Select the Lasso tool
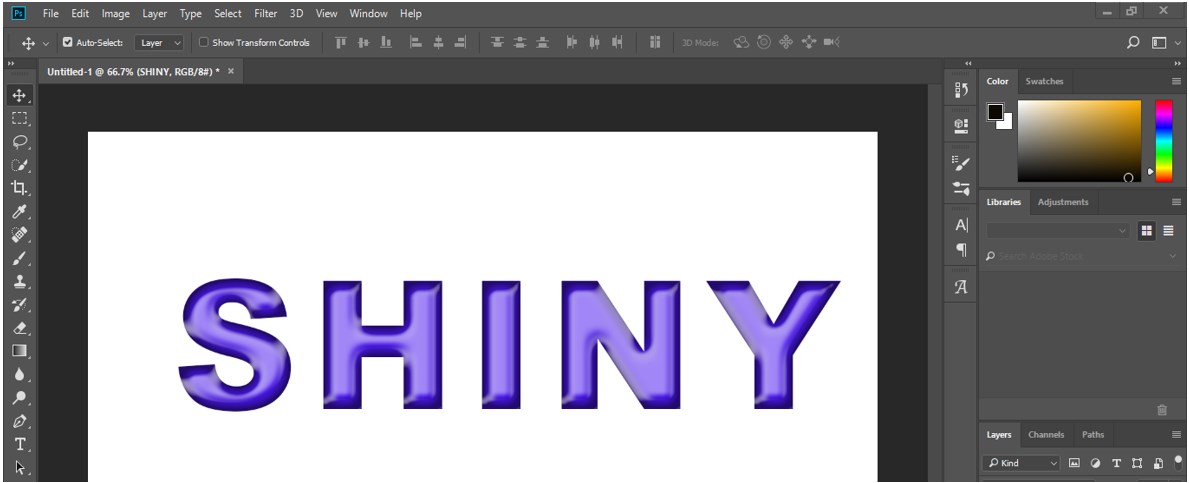 [x=19, y=142]
